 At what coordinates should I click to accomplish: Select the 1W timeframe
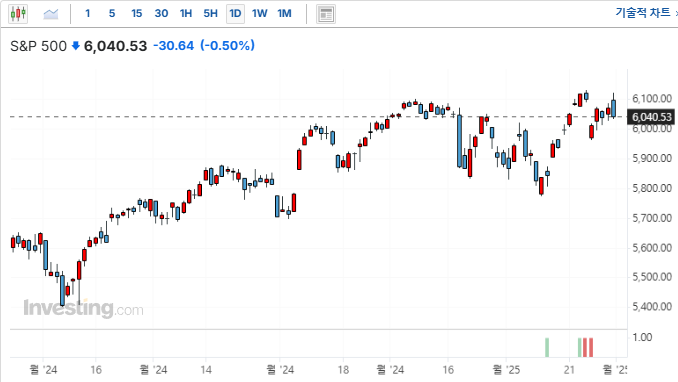[x=259, y=13]
